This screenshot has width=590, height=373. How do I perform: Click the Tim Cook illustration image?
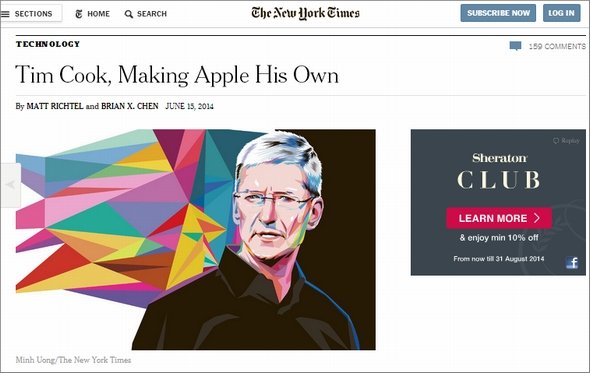196,239
